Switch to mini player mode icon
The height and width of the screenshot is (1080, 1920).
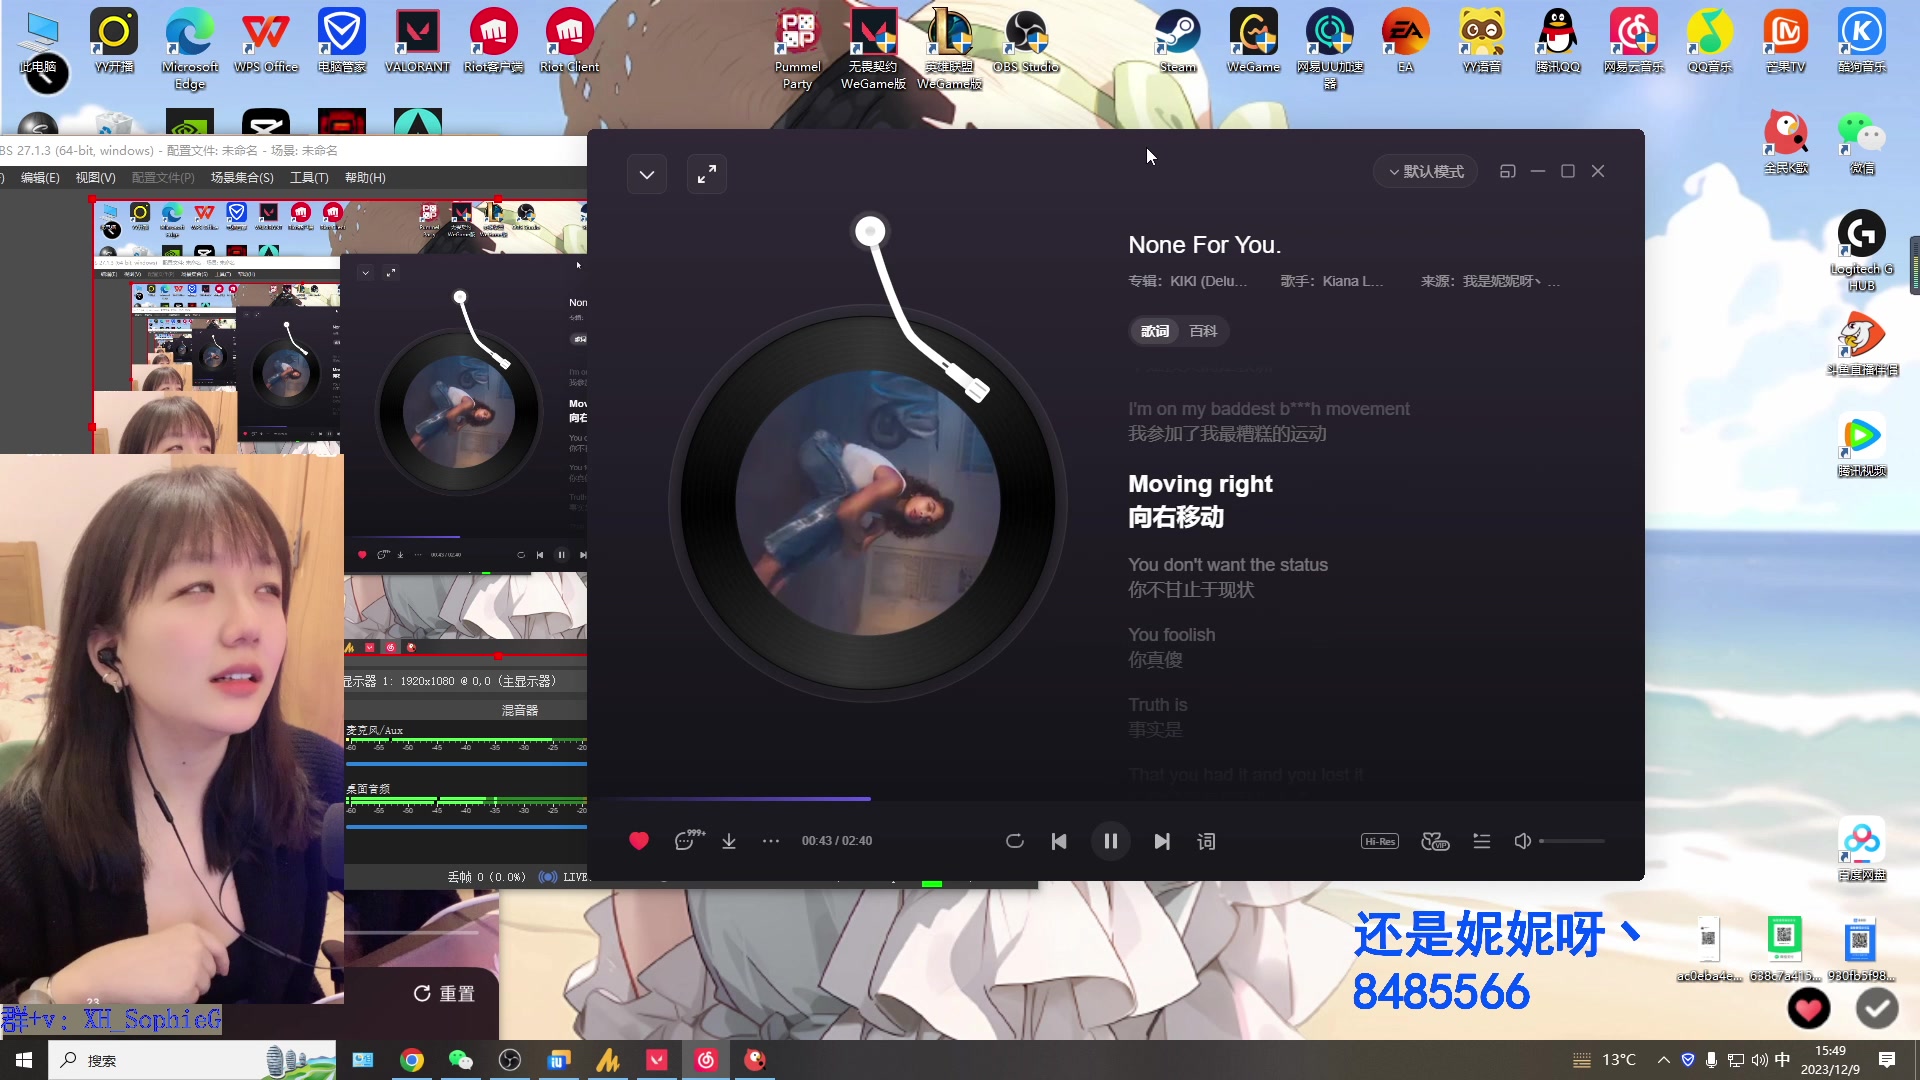(1508, 171)
